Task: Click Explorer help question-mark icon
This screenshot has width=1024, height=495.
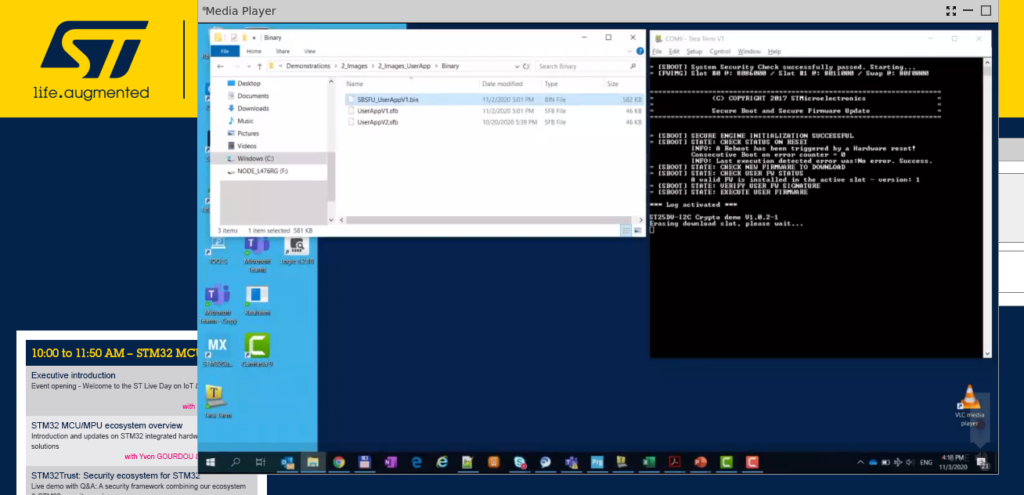Action: click(x=639, y=51)
